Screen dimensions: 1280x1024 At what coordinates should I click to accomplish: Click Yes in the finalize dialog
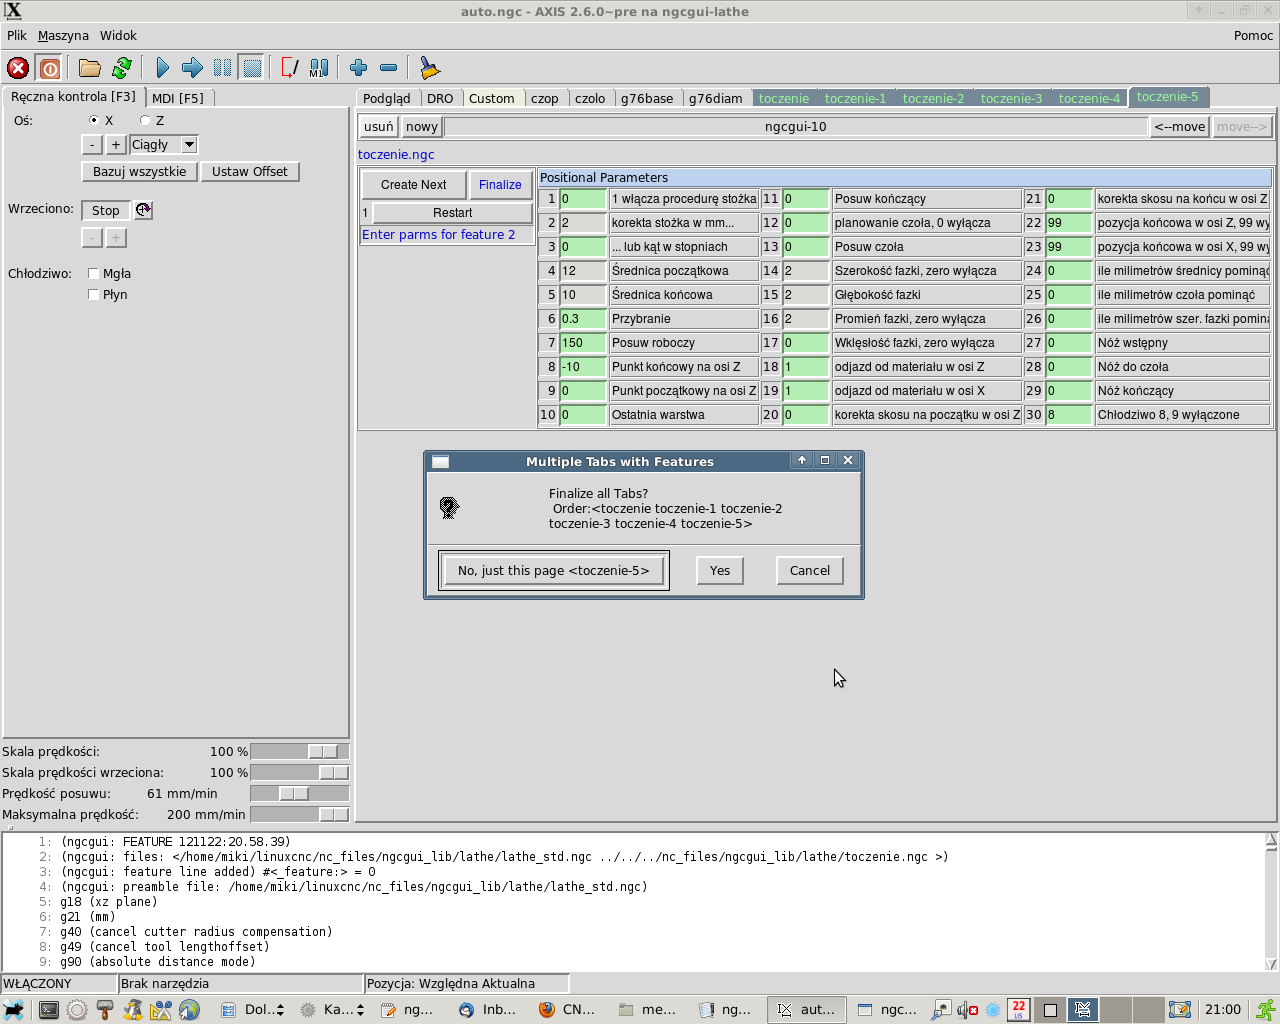tap(720, 571)
